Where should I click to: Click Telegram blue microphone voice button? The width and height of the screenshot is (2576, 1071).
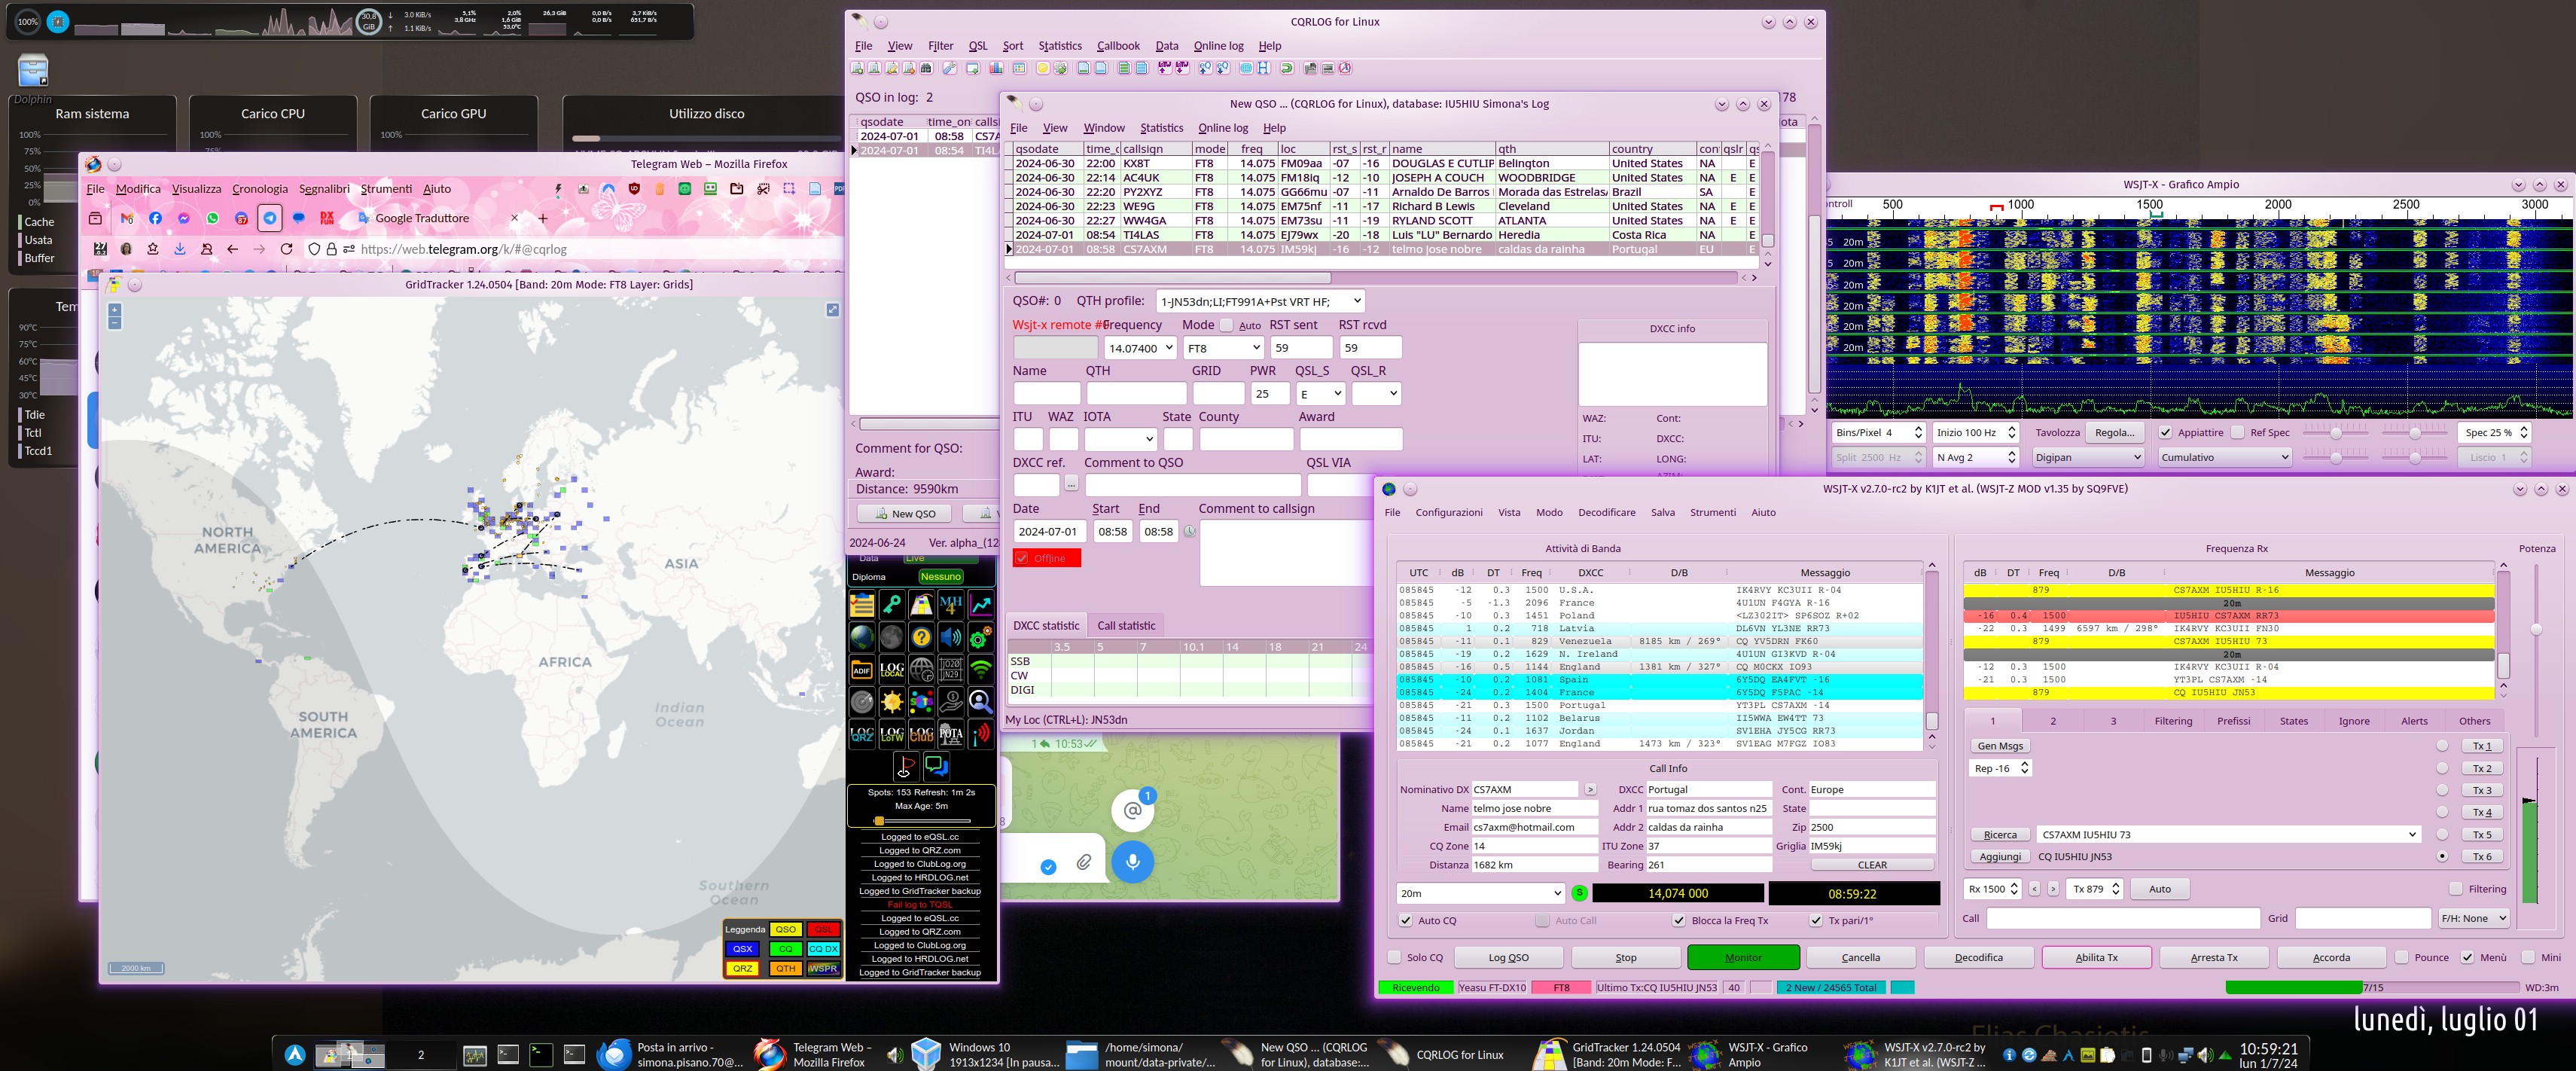pyautogui.click(x=1132, y=861)
